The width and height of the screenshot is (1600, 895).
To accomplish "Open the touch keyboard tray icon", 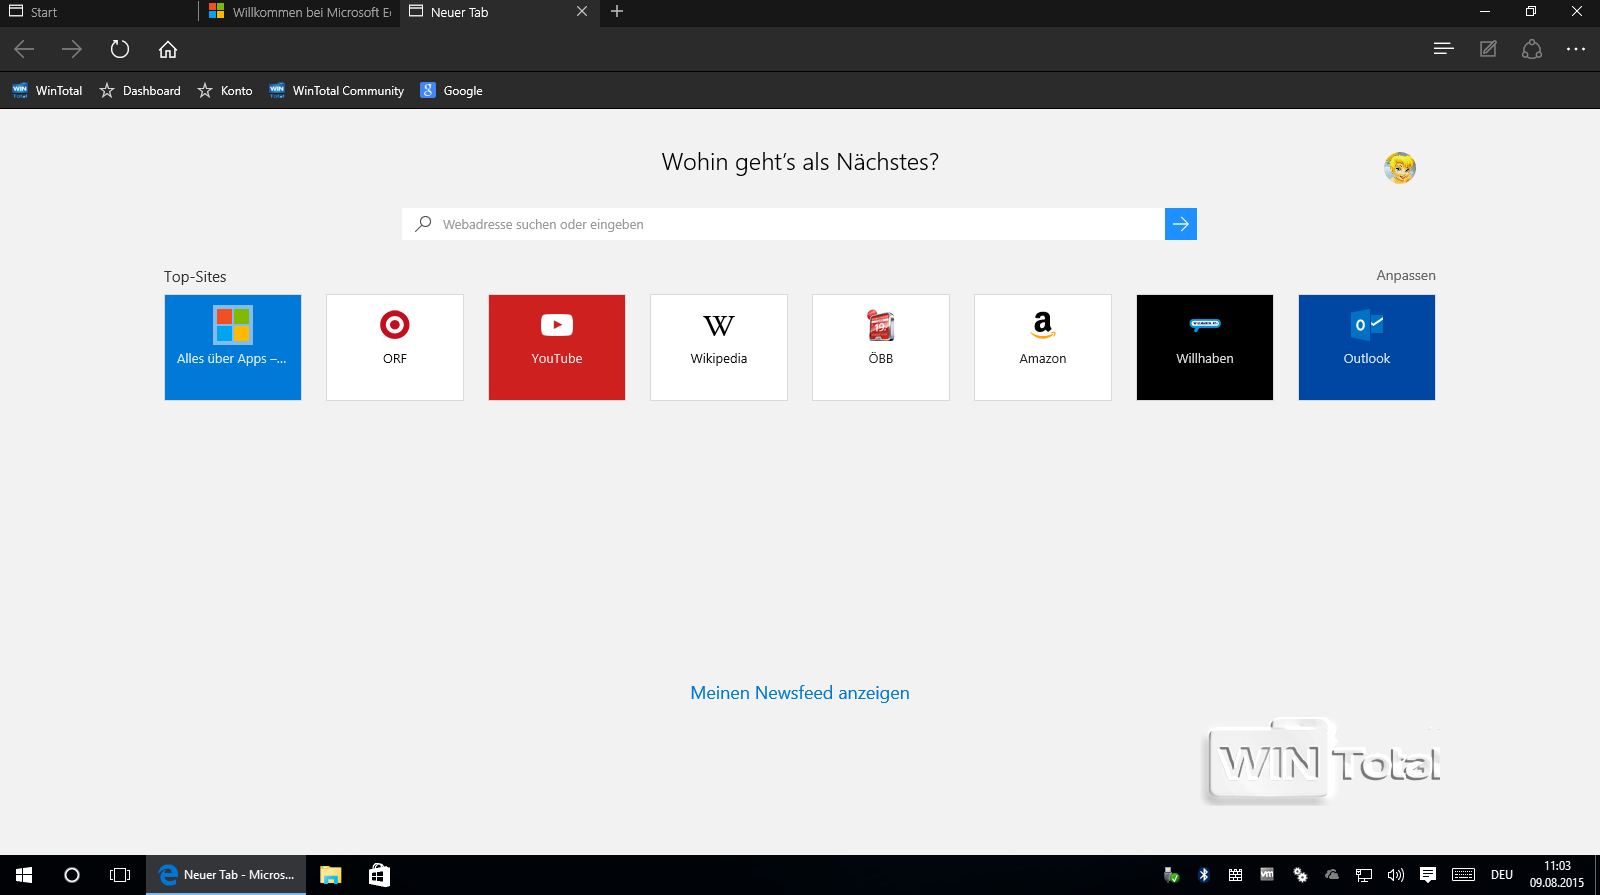I will pos(1463,875).
